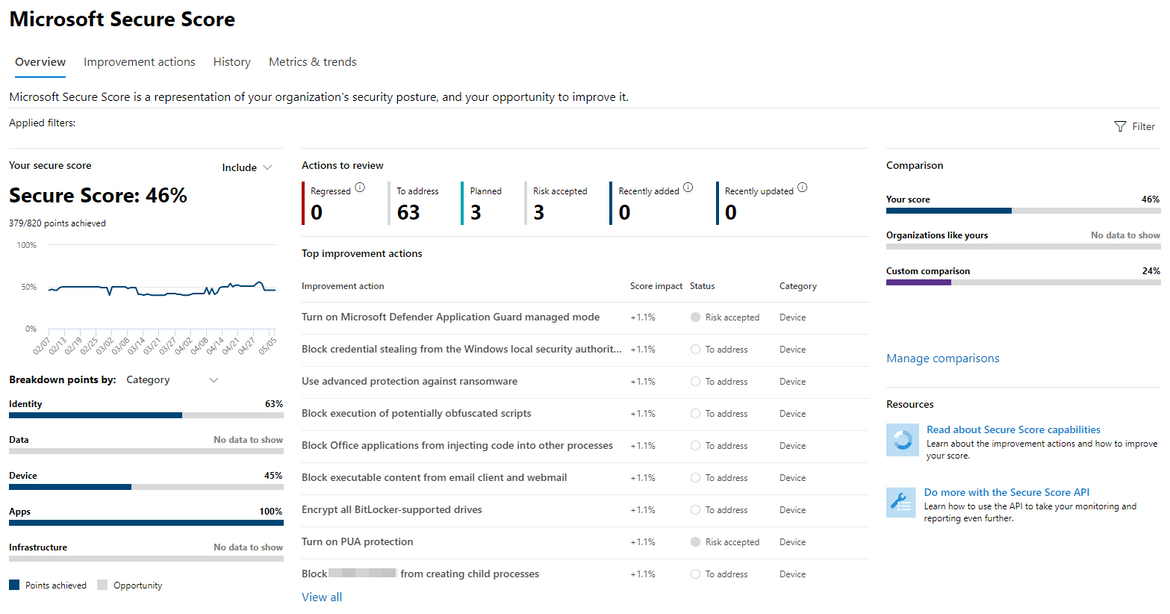Click the info icon next to Regressed
The height and width of the screenshot is (614, 1170).
[x=360, y=187]
